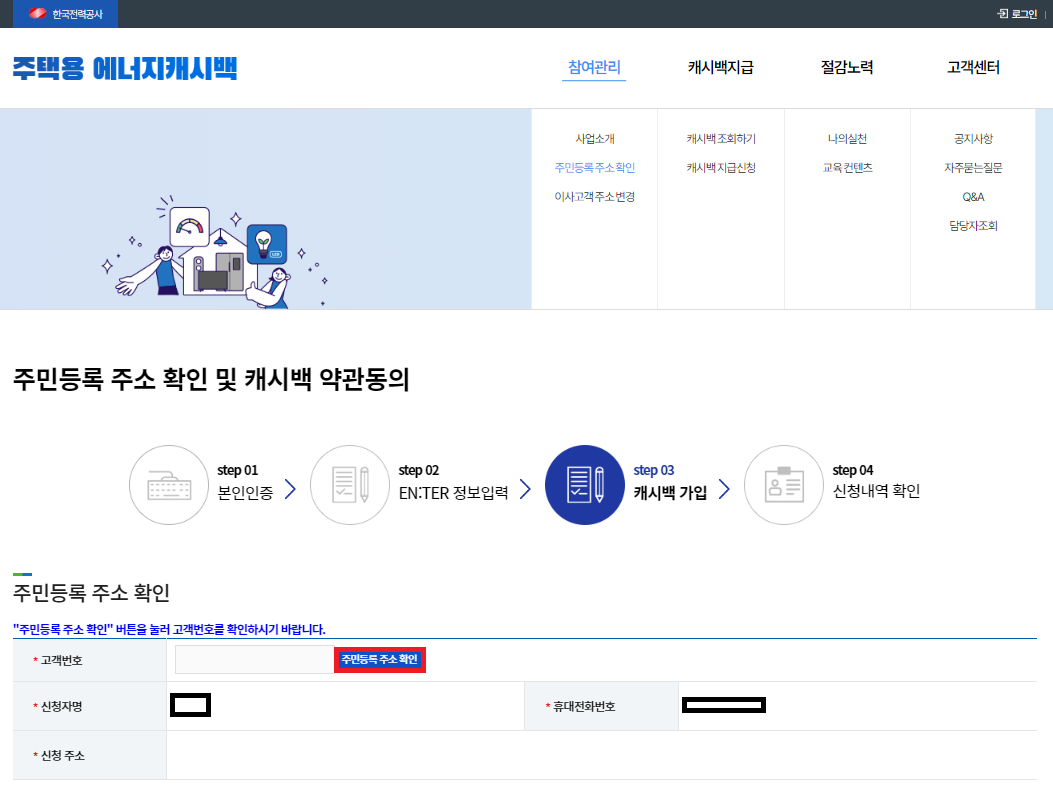Open the 참여관리 menu
The height and width of the screenshot is (793, 1053).
594,67
